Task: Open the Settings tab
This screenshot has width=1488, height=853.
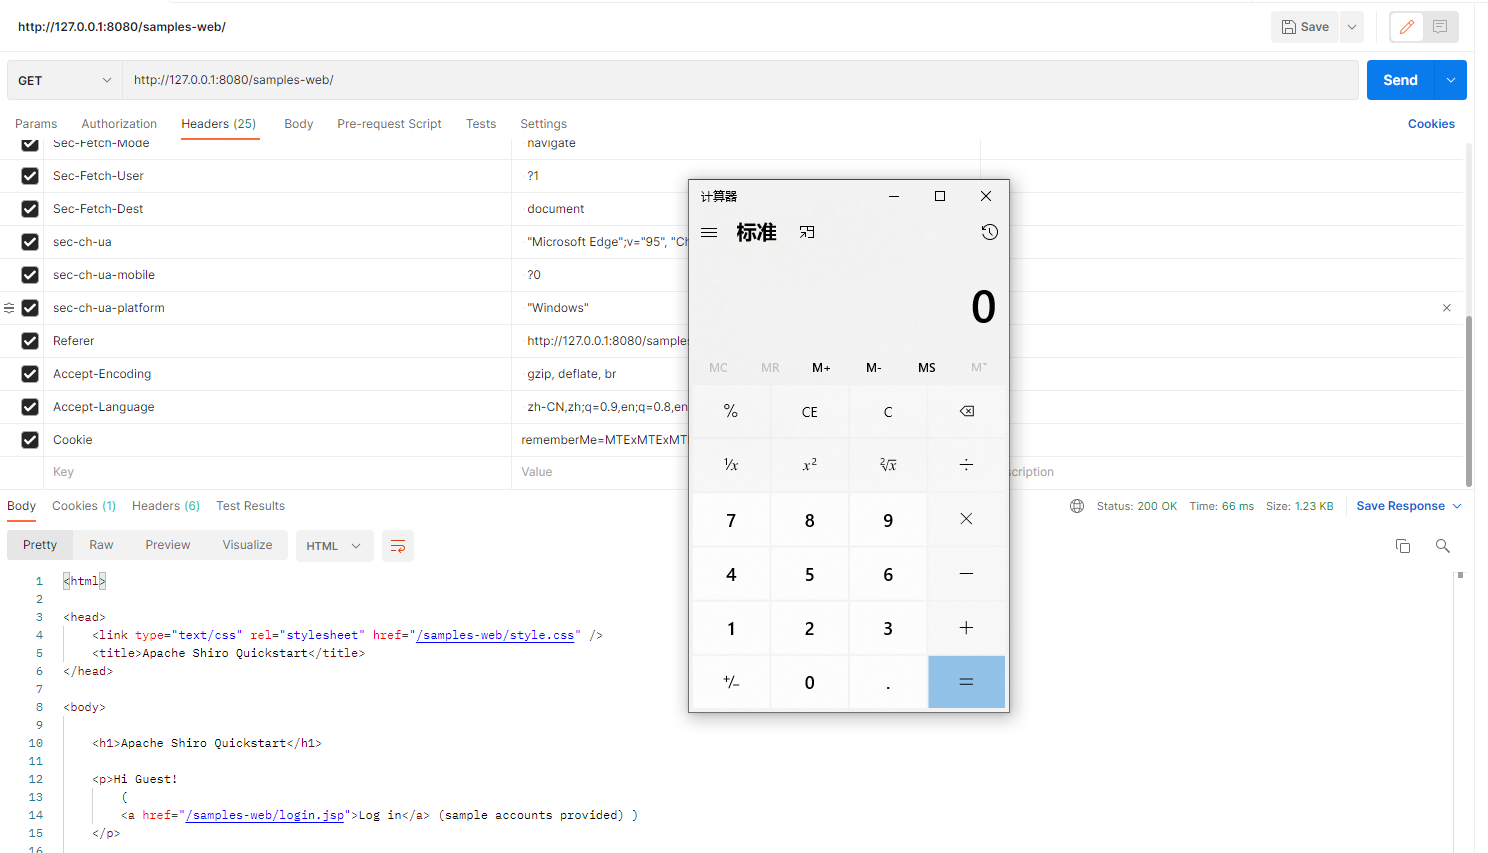Action: (543, 124)
